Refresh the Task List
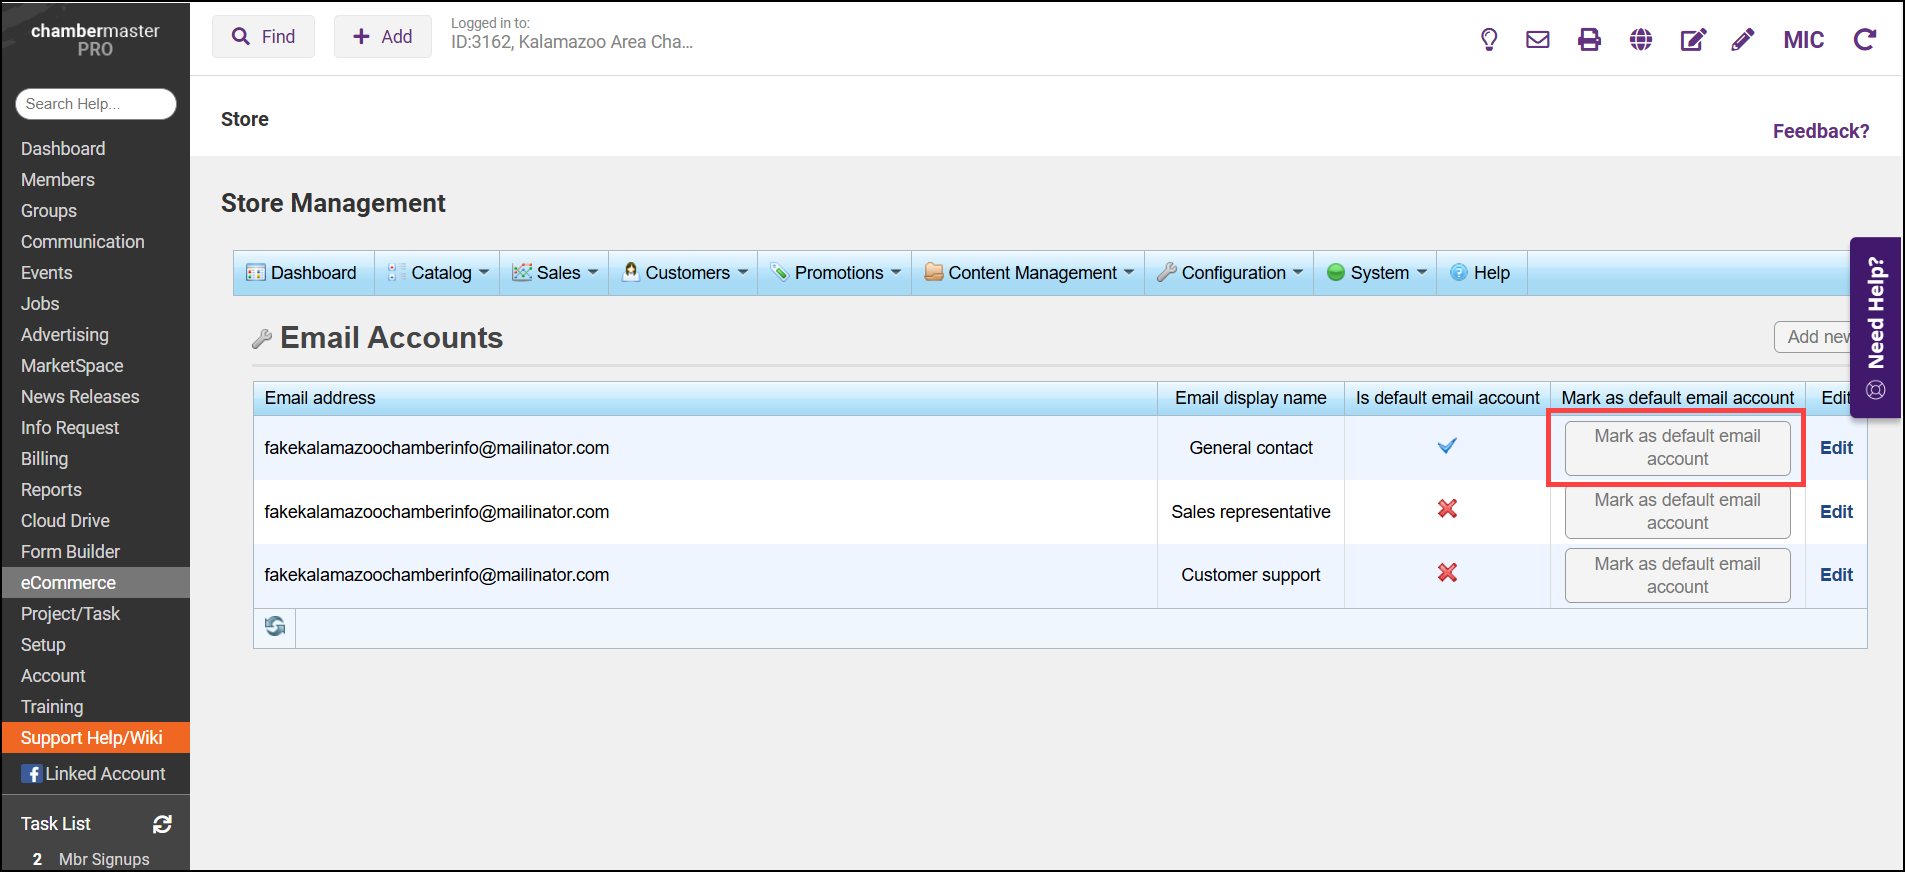 [162, 824]
